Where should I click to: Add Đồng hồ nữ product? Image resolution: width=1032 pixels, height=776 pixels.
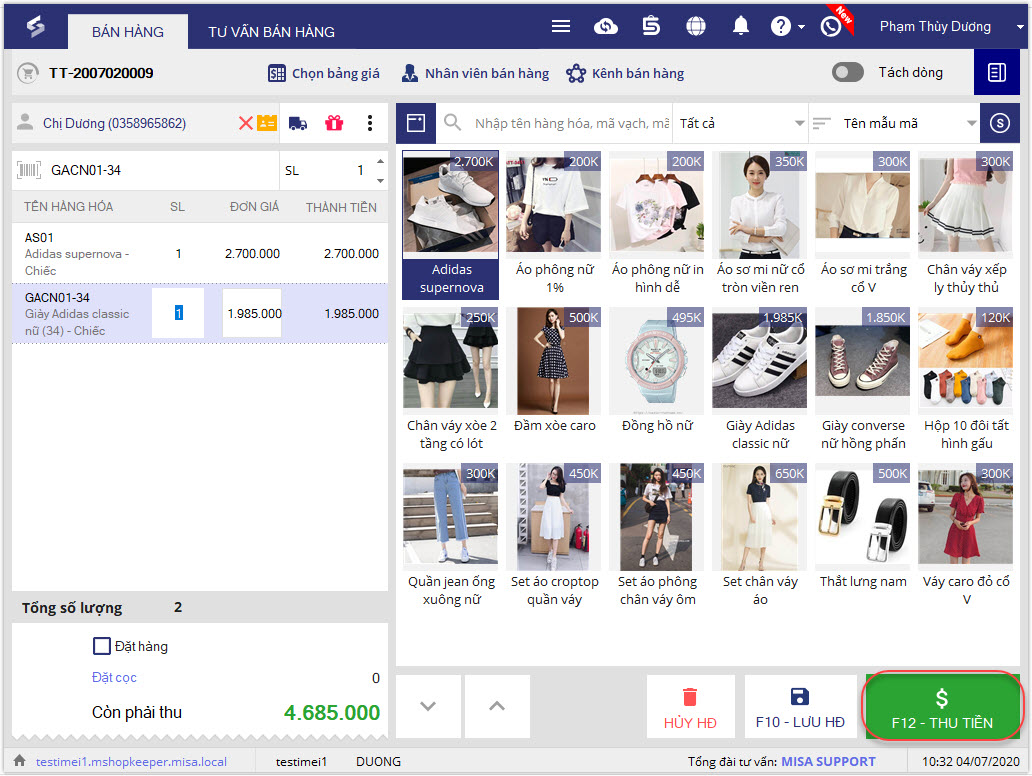pos(657,373)
